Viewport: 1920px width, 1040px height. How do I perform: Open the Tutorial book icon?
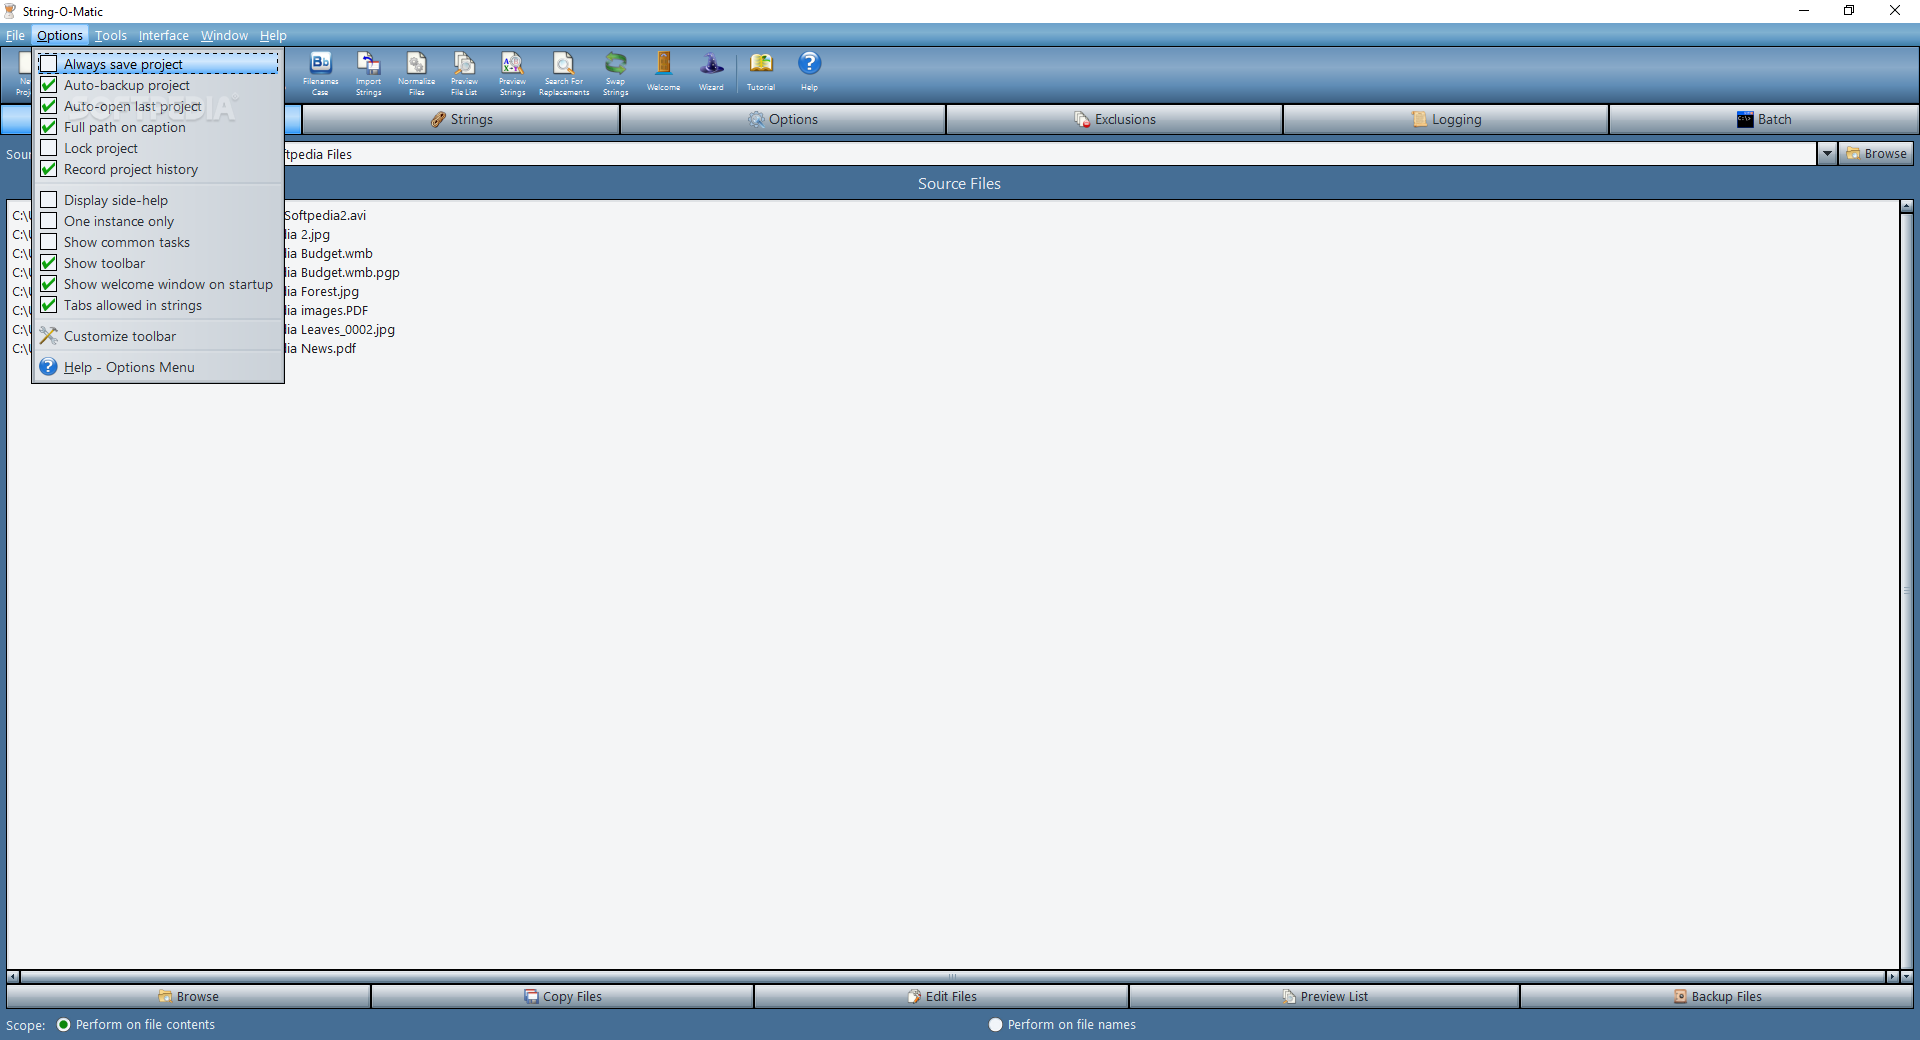click(761, 72)
